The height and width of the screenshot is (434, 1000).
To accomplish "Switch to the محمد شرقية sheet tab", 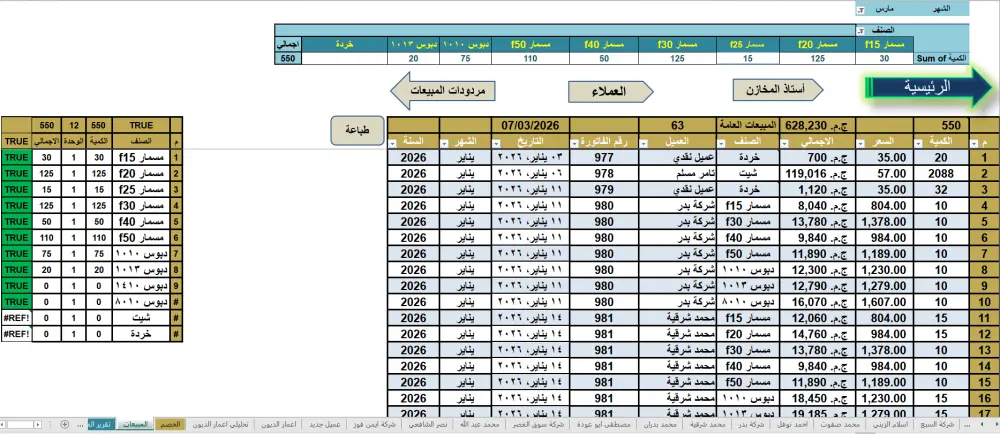I will [x=708, y=424].
